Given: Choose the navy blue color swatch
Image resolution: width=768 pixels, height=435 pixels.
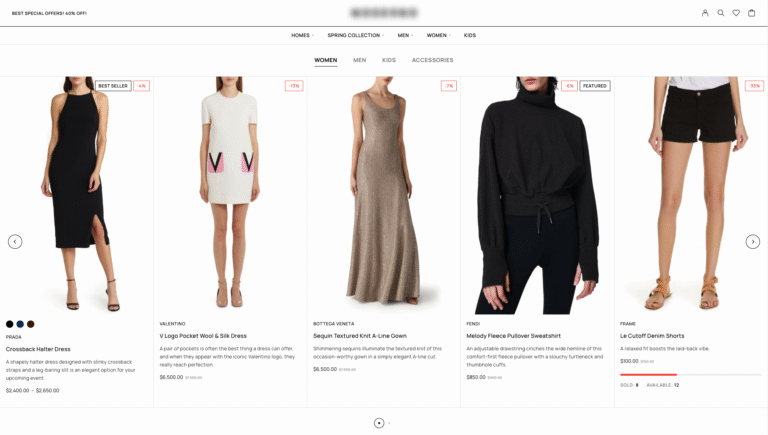Looking at the screenshot, I should click(20, 324).
